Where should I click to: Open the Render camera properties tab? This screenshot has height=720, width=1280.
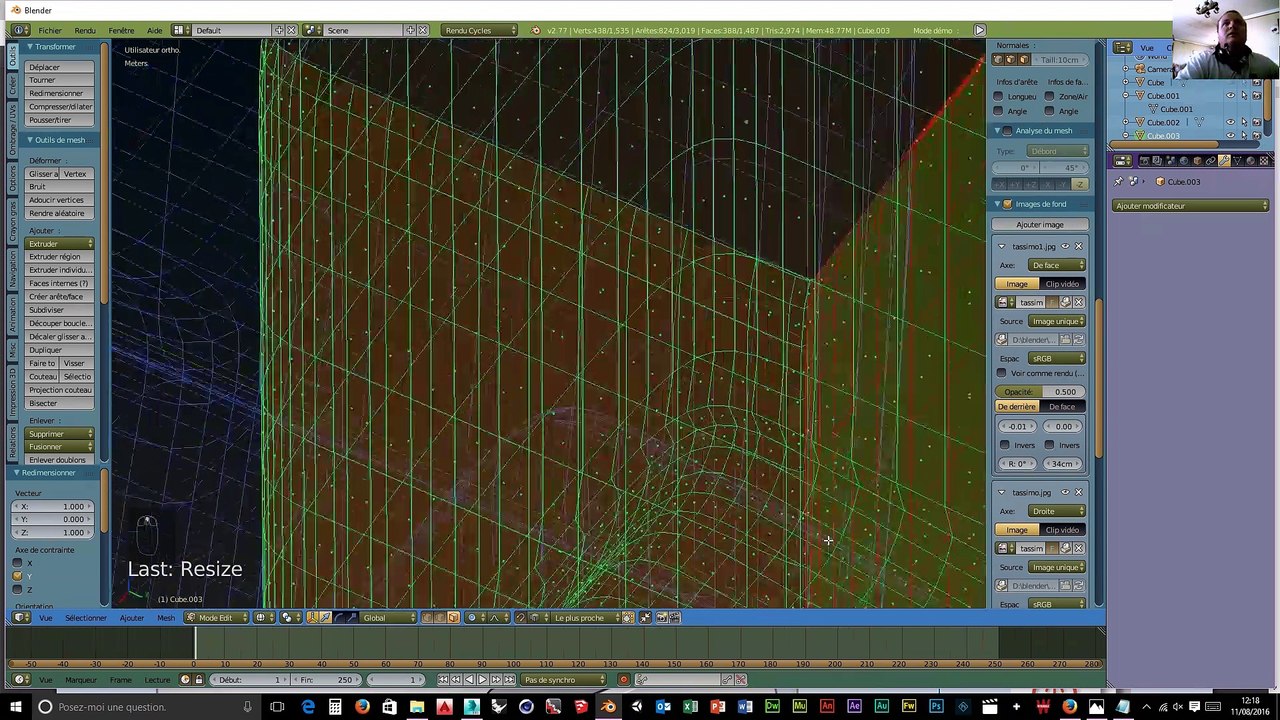pos(1145,160)
